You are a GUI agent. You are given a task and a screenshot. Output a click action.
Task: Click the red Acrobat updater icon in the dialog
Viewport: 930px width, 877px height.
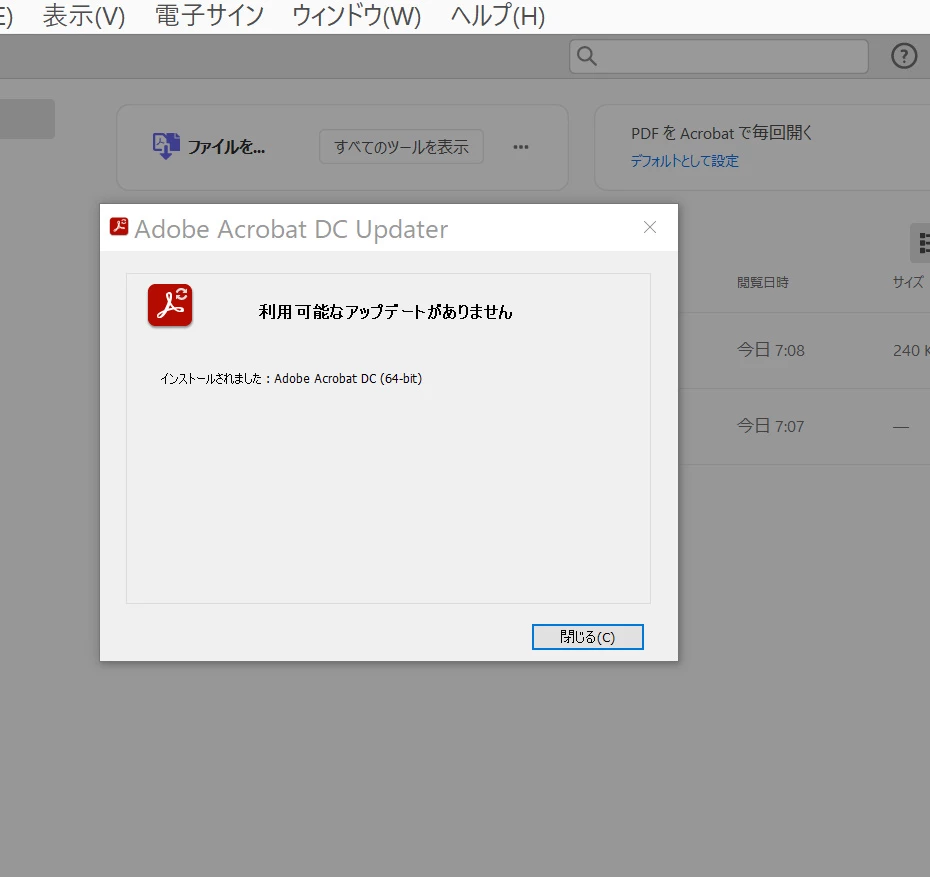[170, 305]
